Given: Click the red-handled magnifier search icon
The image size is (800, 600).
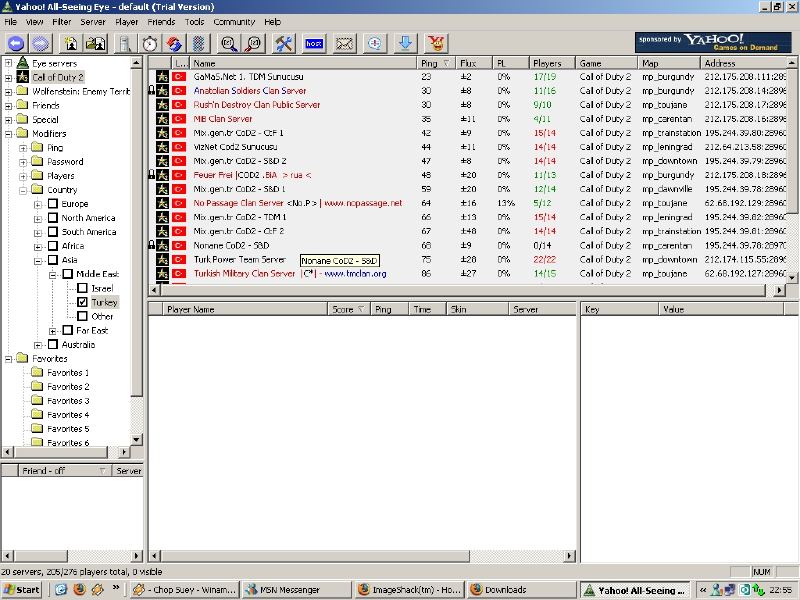Looking at the screenshot, I should point(254,43).
